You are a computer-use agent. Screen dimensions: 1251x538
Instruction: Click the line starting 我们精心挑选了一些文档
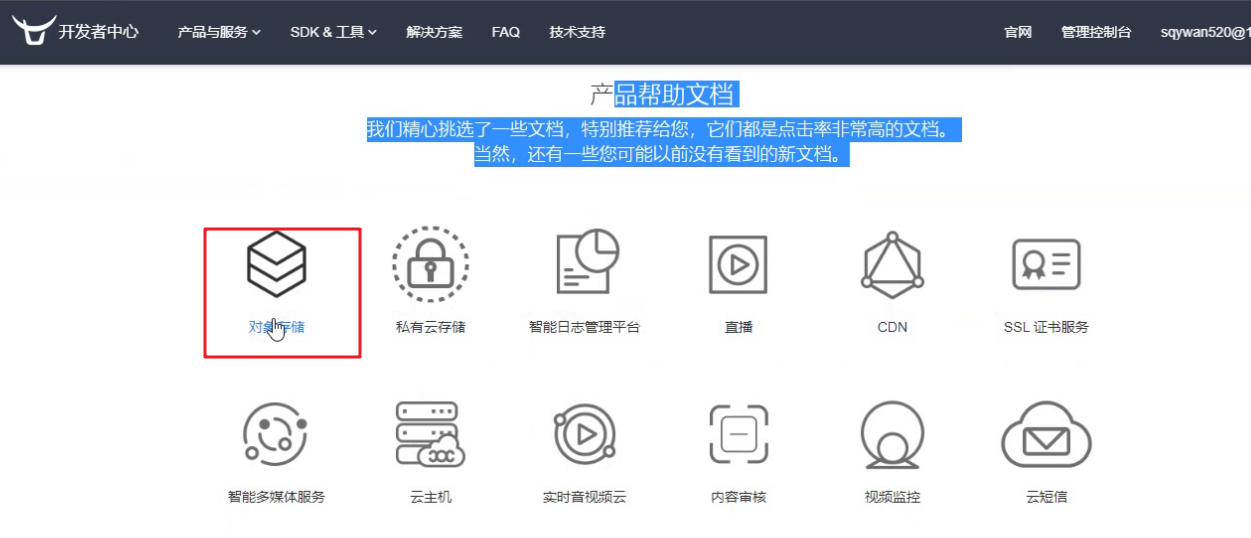pos(663,130)
